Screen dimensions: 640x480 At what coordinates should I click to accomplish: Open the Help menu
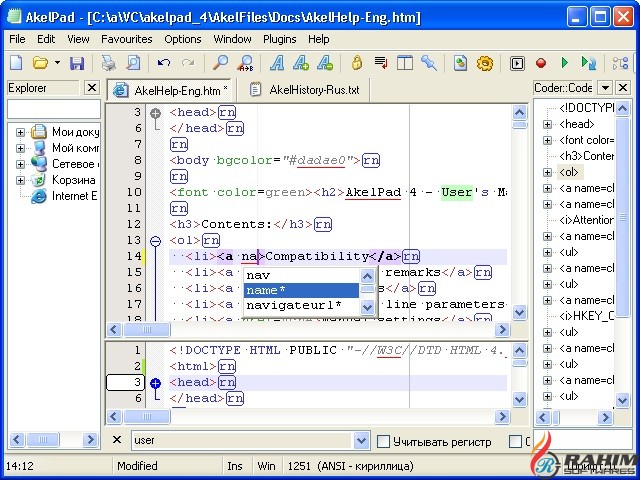click(x=318, y=39)
